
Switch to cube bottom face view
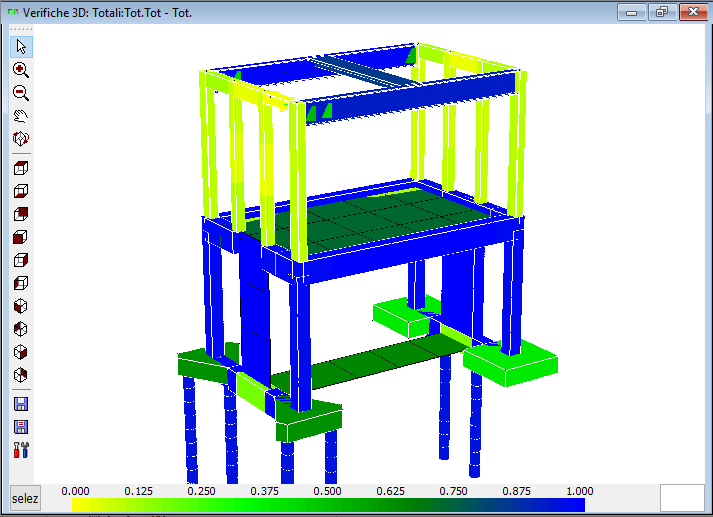(x=21, y=191)
